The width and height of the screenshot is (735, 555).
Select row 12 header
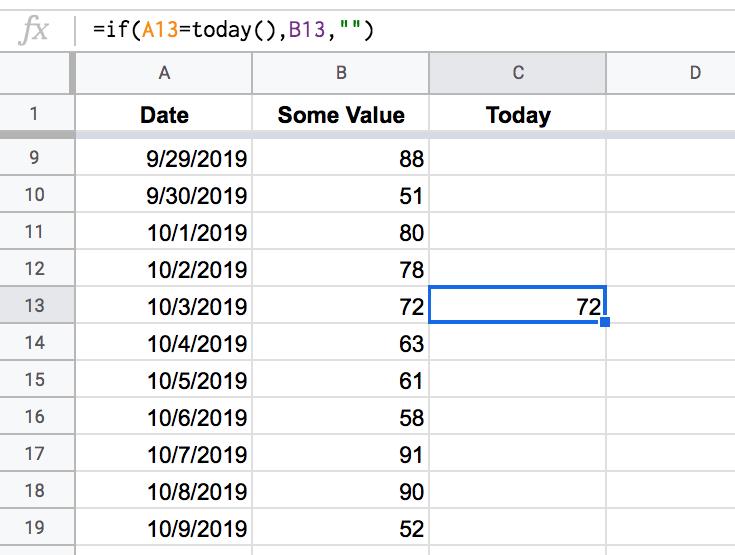coord(37,268)
